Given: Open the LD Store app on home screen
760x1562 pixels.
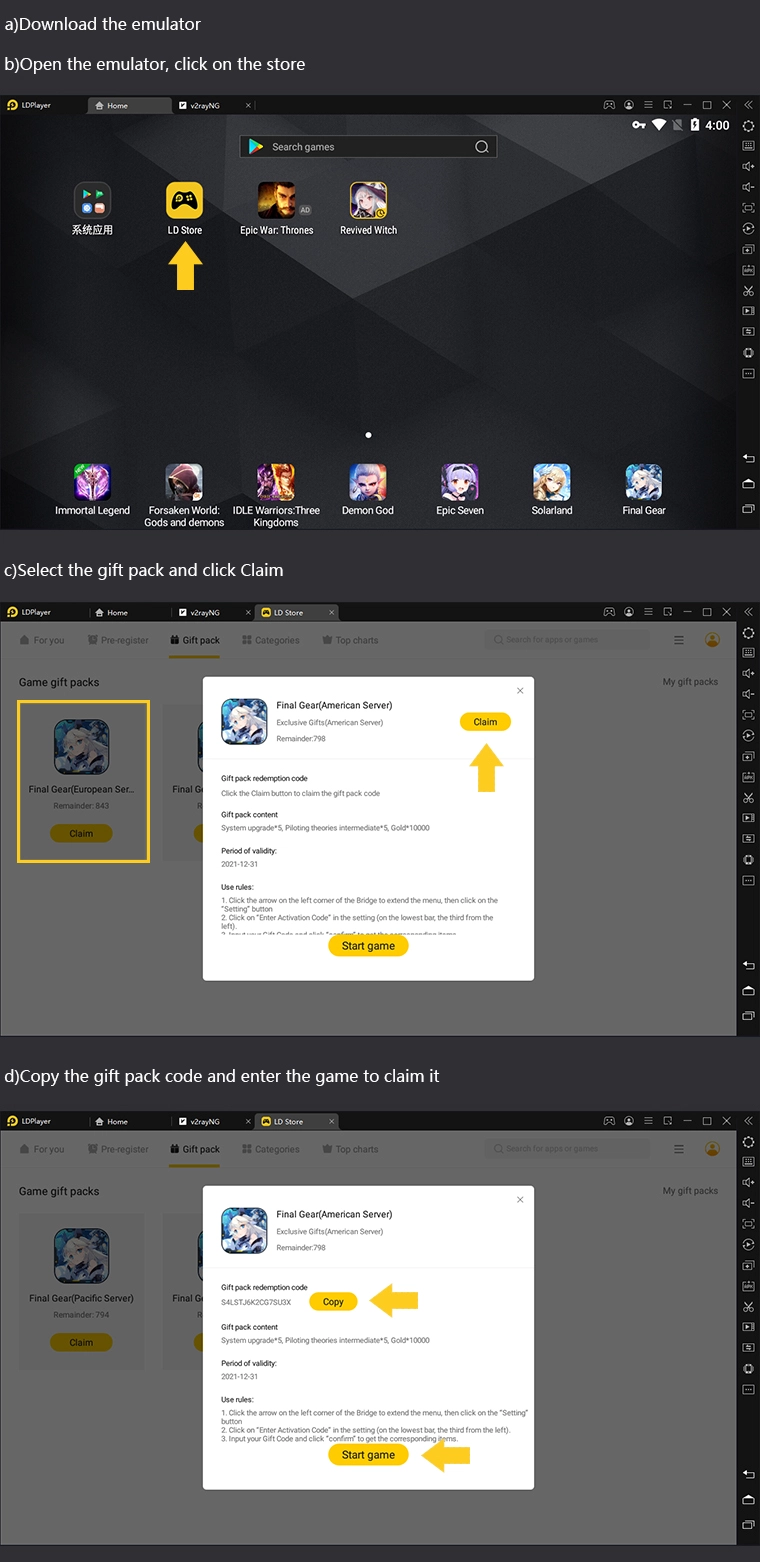Looking at the screenshot, I should click(184, 200).
